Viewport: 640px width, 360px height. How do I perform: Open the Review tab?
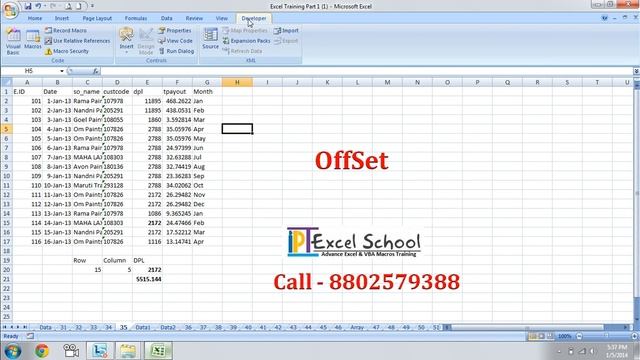(194, 18)
